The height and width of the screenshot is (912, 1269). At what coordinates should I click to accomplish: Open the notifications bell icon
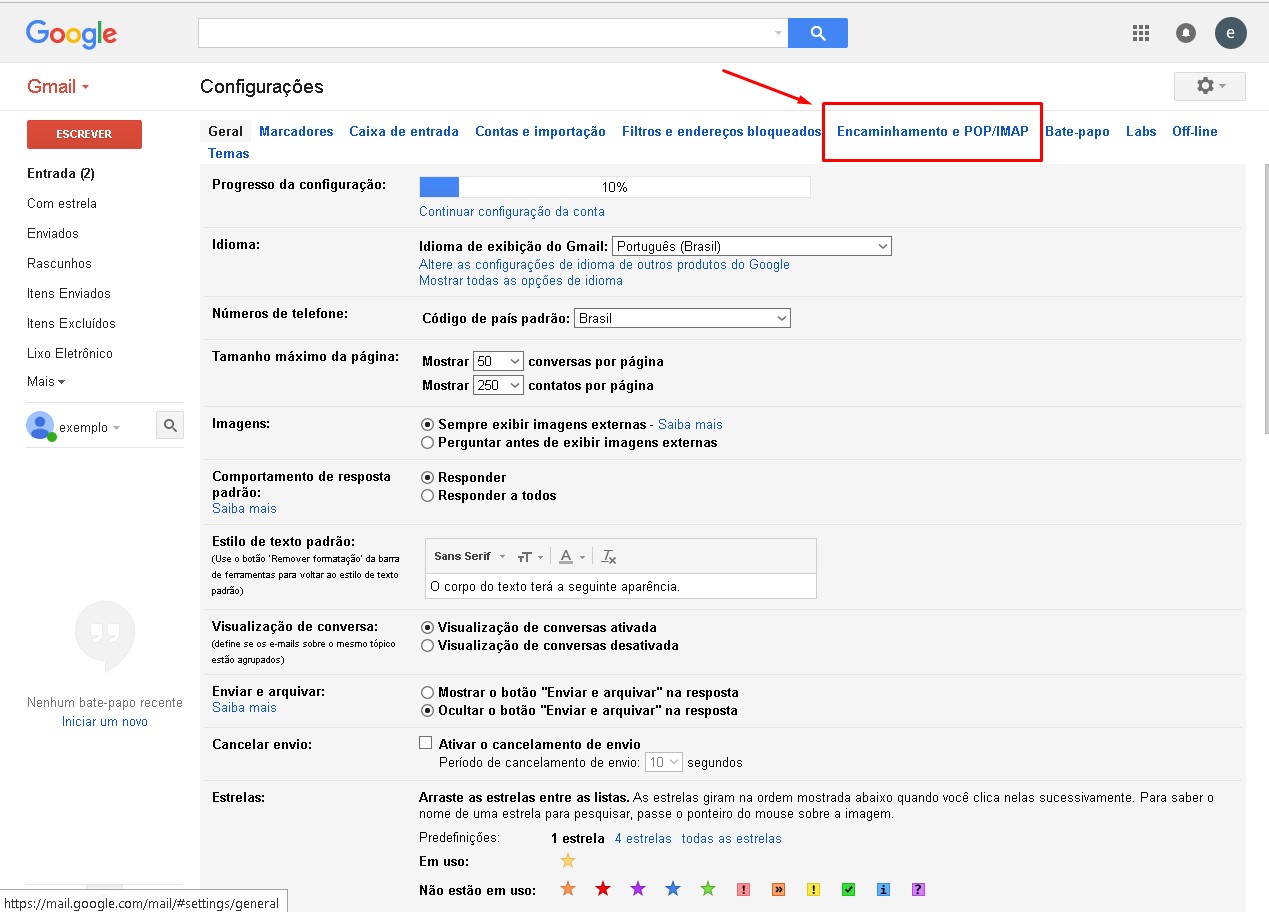tap(1186, 33)
